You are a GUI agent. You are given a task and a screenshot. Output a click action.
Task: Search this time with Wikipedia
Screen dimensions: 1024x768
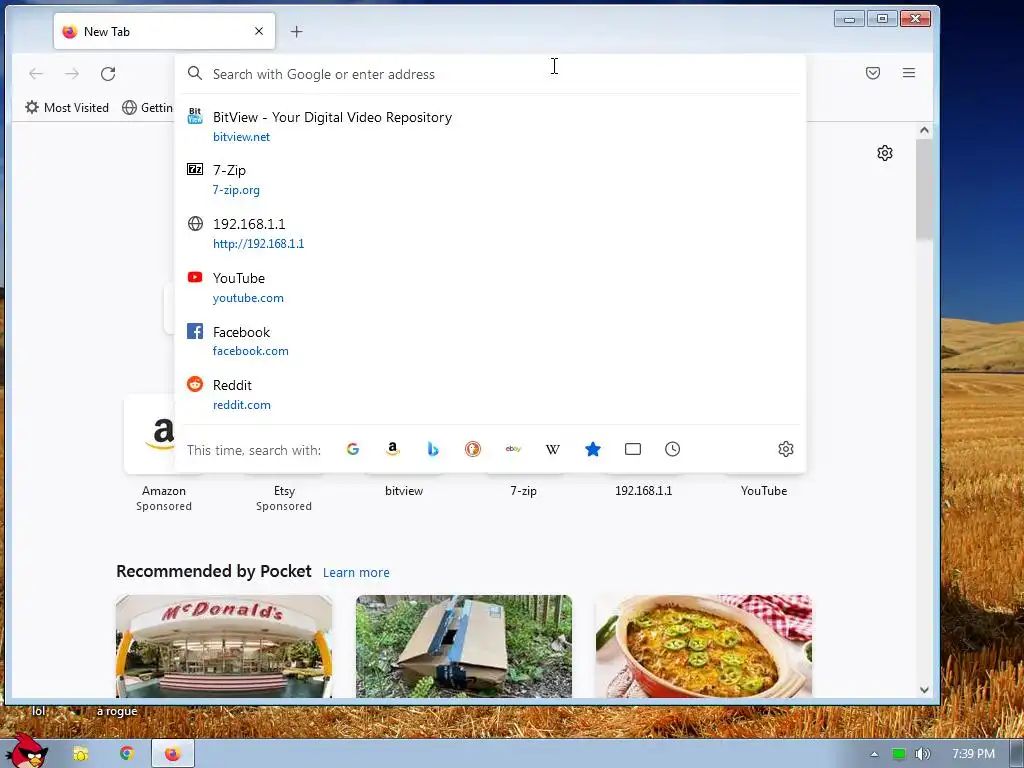click(552, 449)
